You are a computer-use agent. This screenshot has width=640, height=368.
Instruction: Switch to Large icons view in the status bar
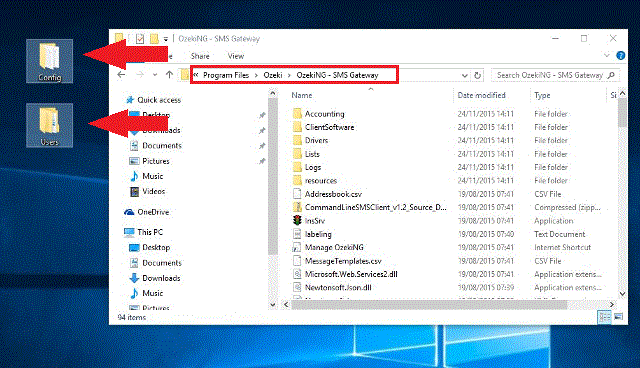(619, 317)
